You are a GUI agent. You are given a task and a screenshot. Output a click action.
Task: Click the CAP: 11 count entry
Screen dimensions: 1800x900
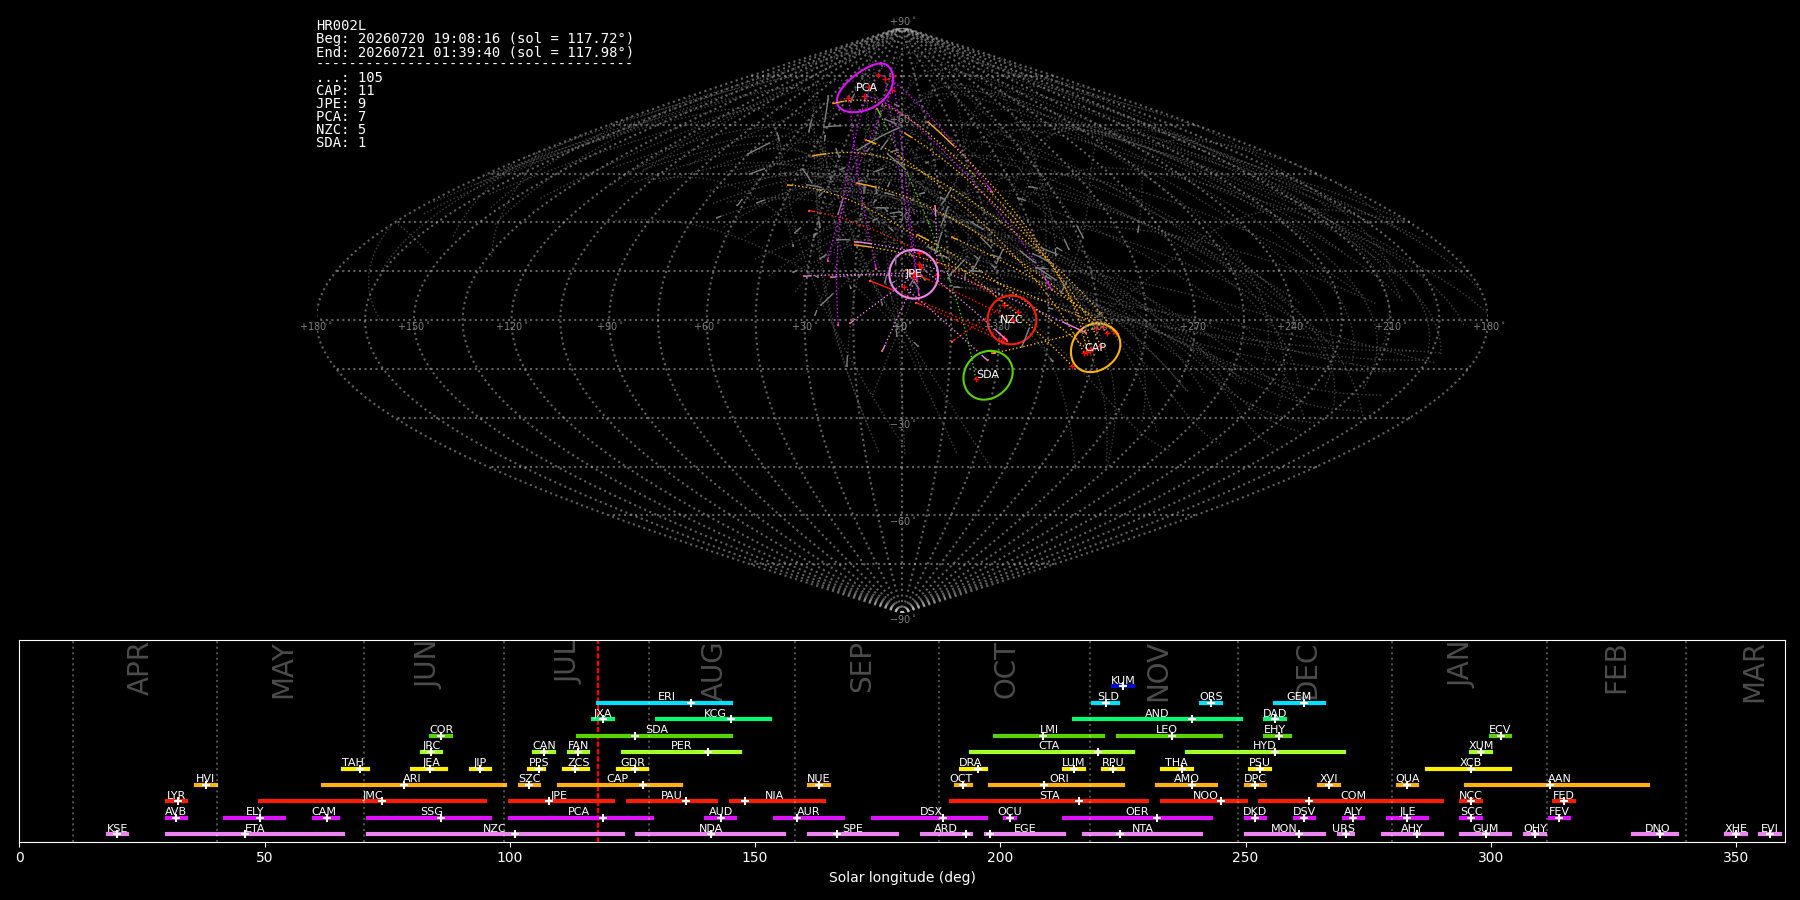(x=345, y=91)
